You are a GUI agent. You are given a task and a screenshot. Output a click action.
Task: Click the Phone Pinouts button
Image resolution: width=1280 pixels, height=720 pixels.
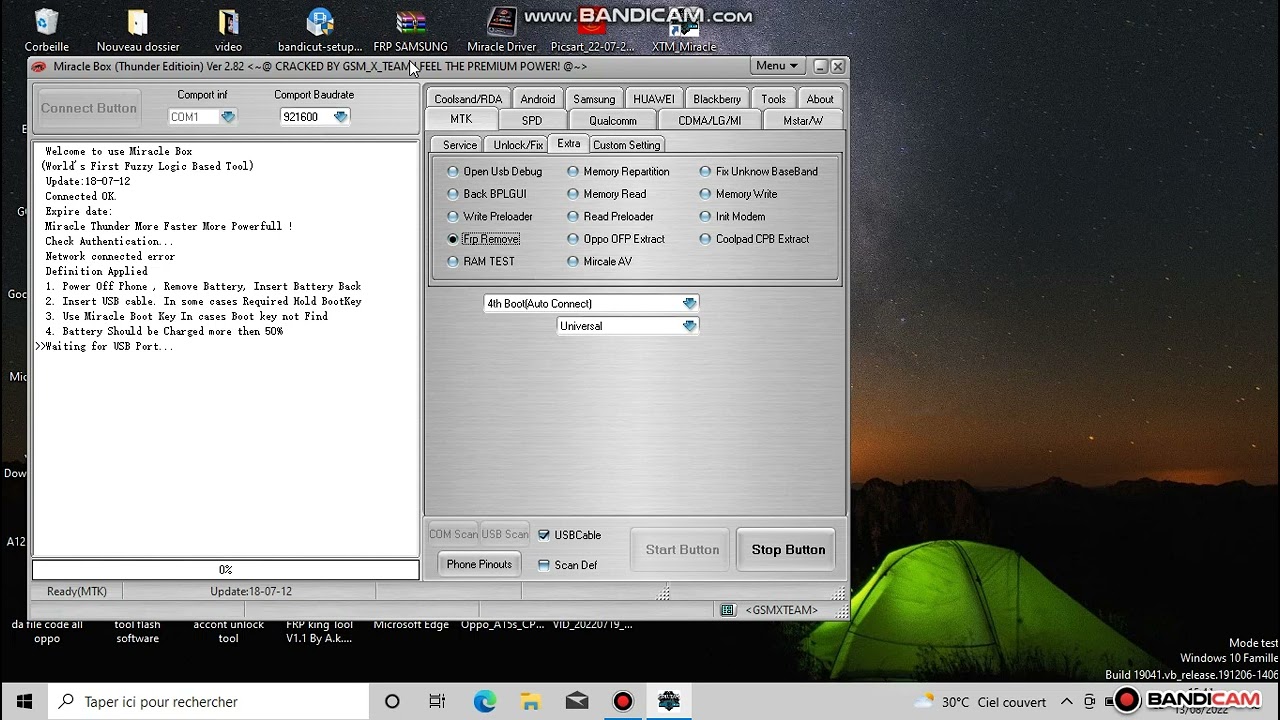point(479,564)
